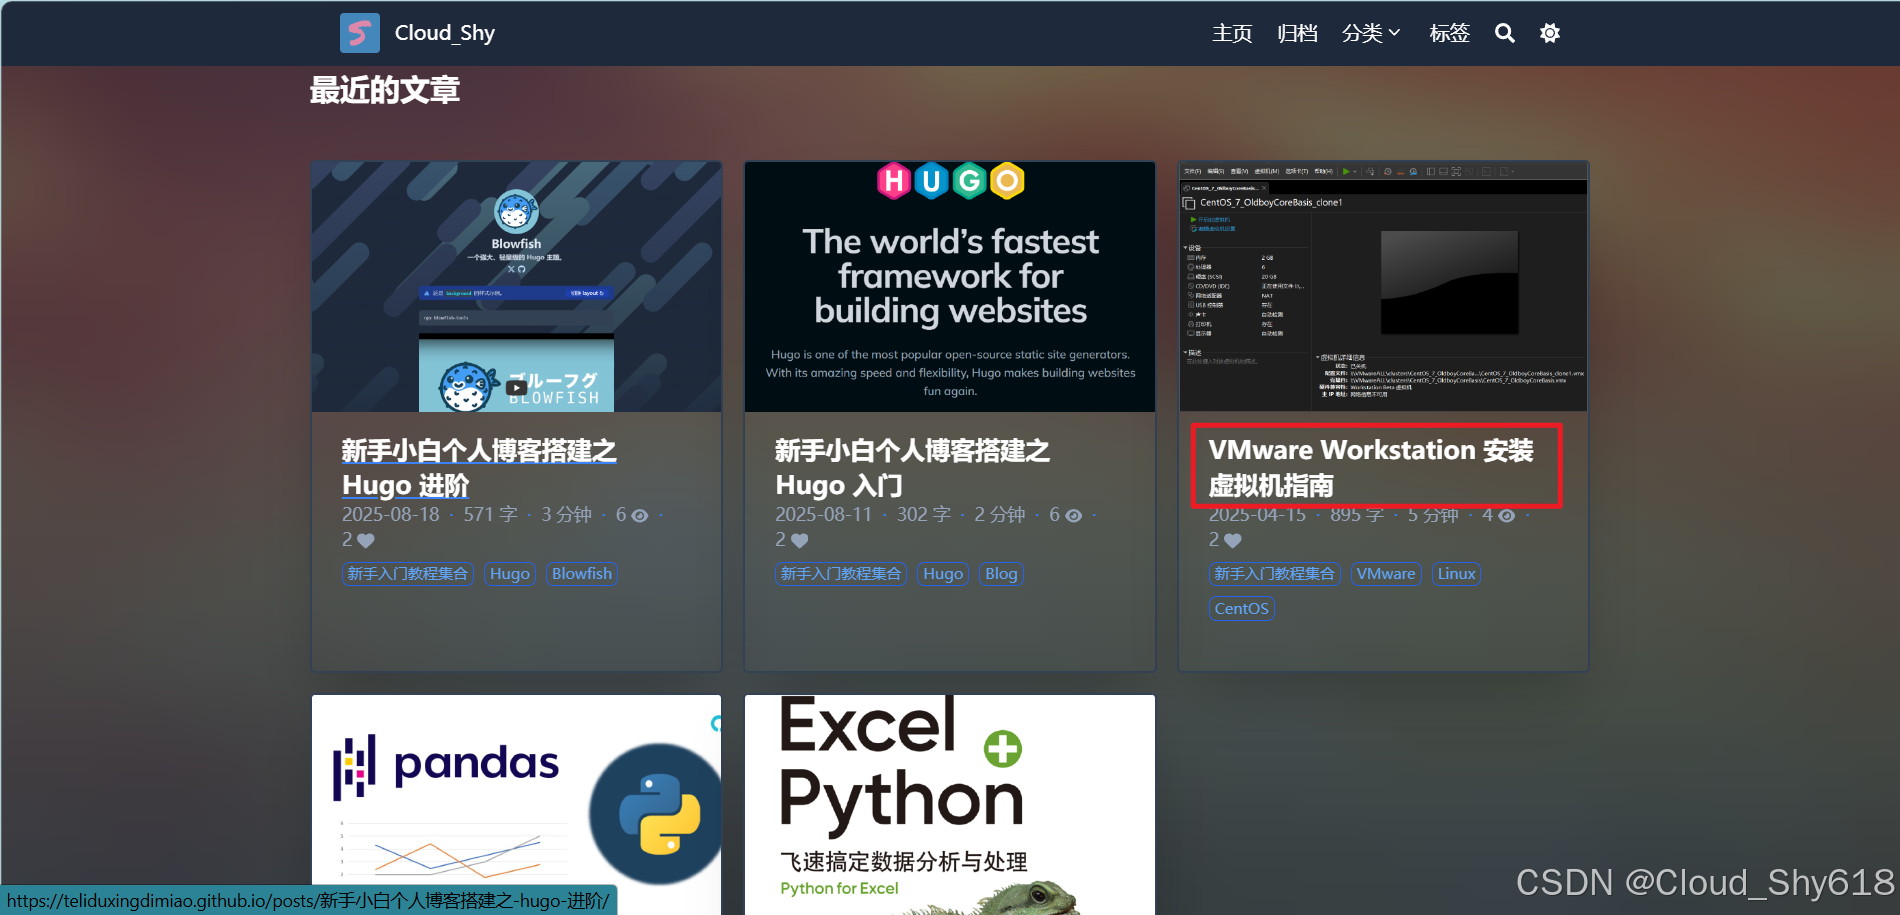The image size is (1900, 915).
Task: Click the views eye icon on Hugo 入门 card
Action: [1074, 516]
